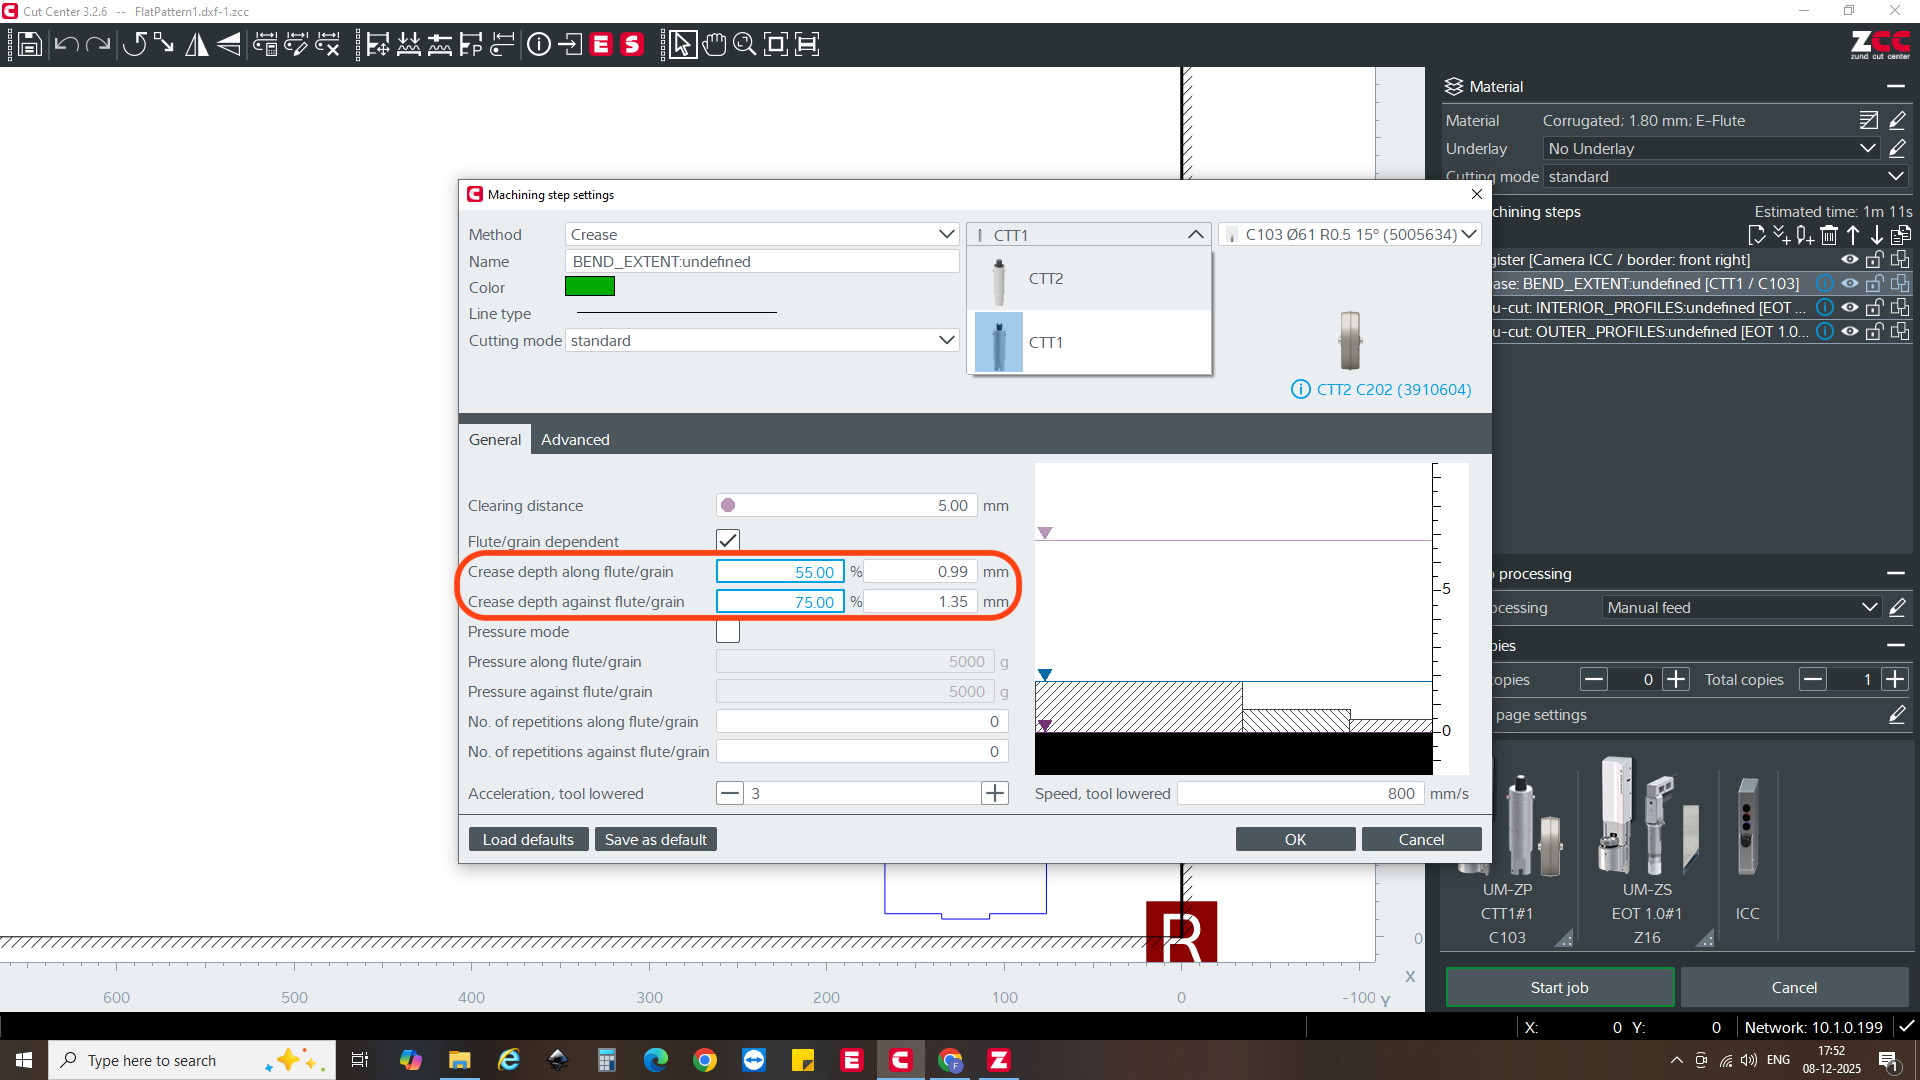Select the Pan hand tool
1920x1080 pixels.
714,44
